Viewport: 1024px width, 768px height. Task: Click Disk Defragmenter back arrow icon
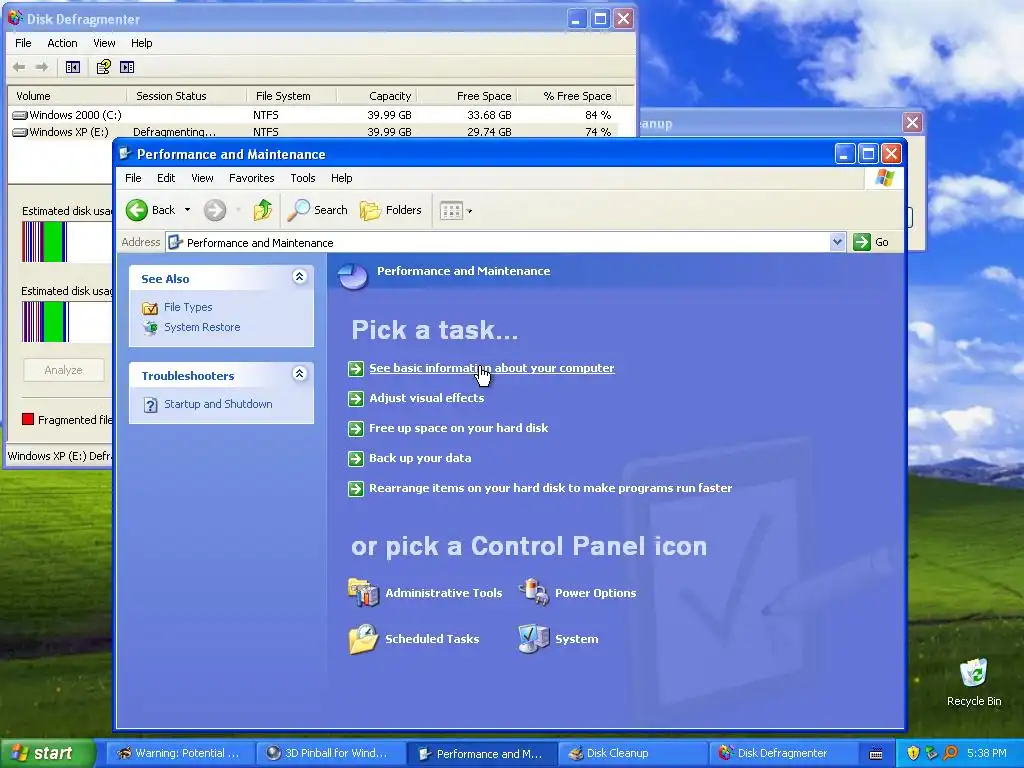click(x=19, y=67)
